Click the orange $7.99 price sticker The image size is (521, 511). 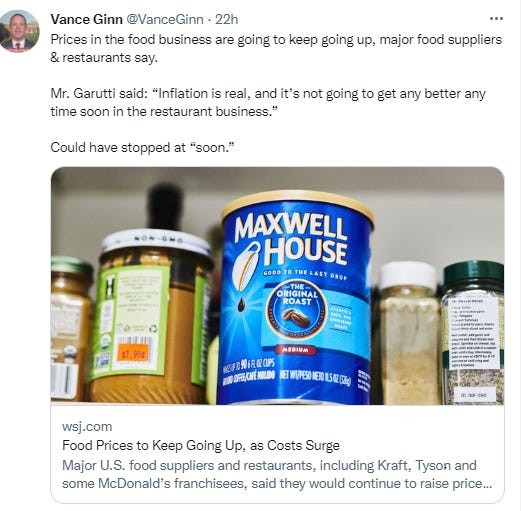click(x=134, y=354)
